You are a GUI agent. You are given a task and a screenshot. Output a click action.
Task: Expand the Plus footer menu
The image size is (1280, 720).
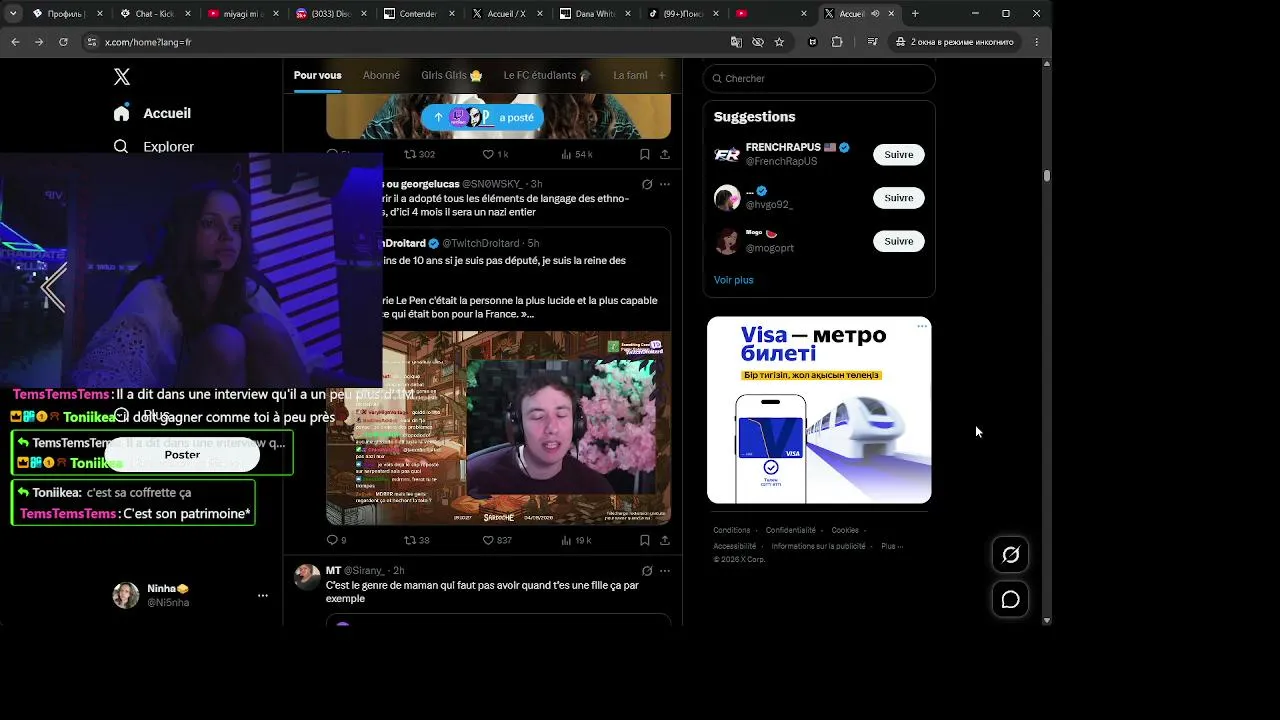coord(892,546)
